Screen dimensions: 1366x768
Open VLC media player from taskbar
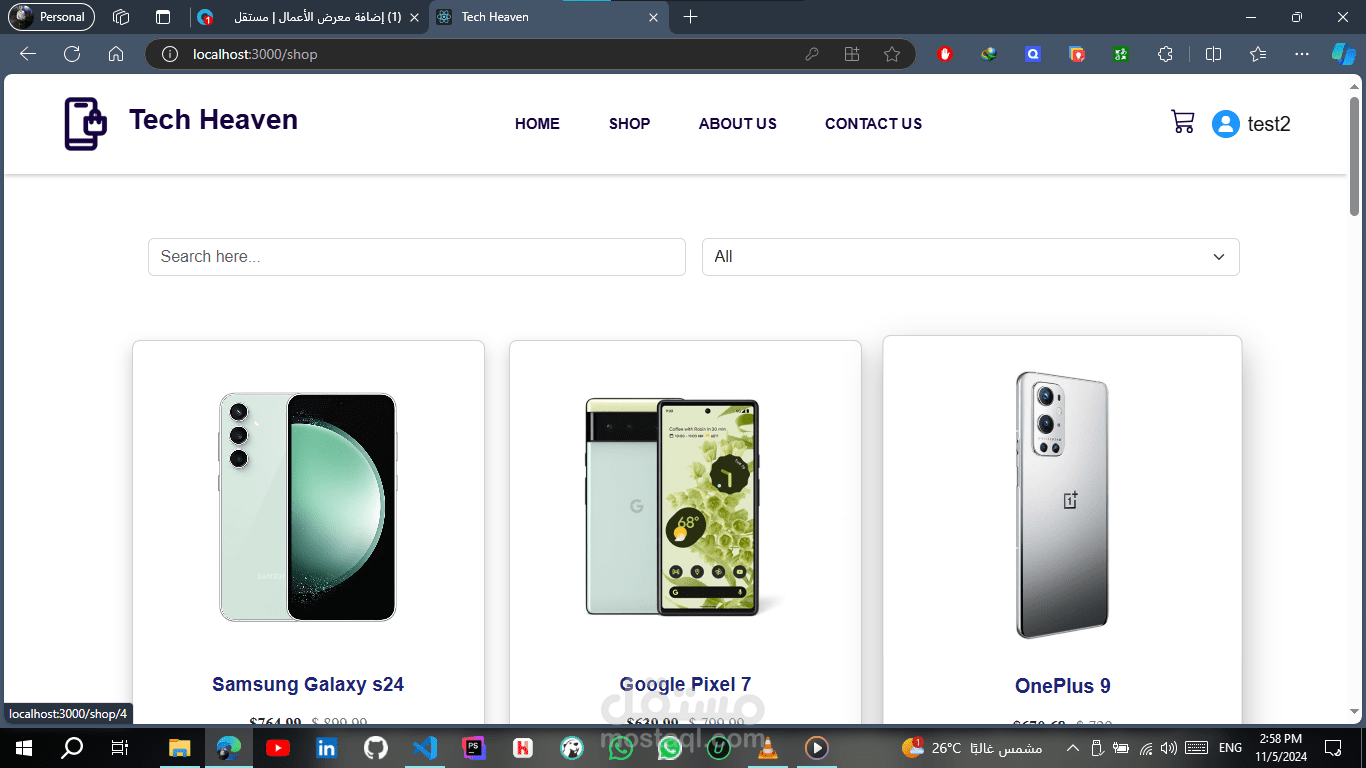[767, 747]
